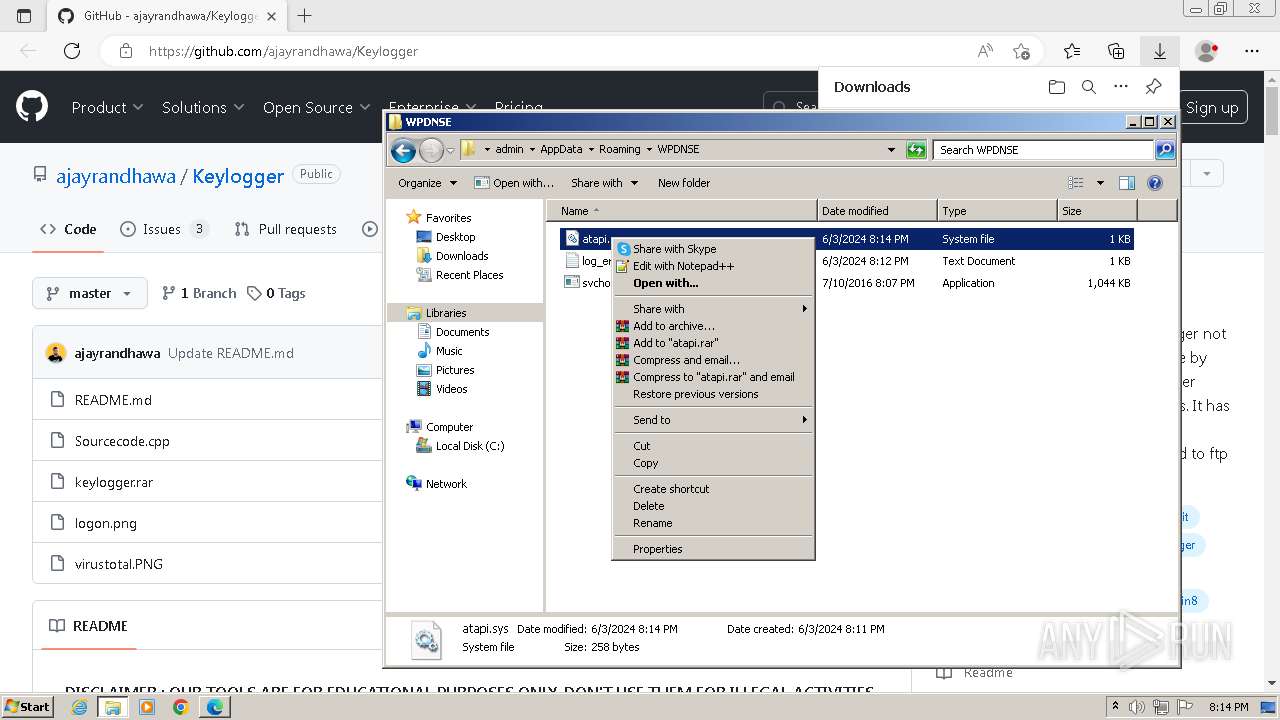Select Restore previous versions entry

point(713,394)
